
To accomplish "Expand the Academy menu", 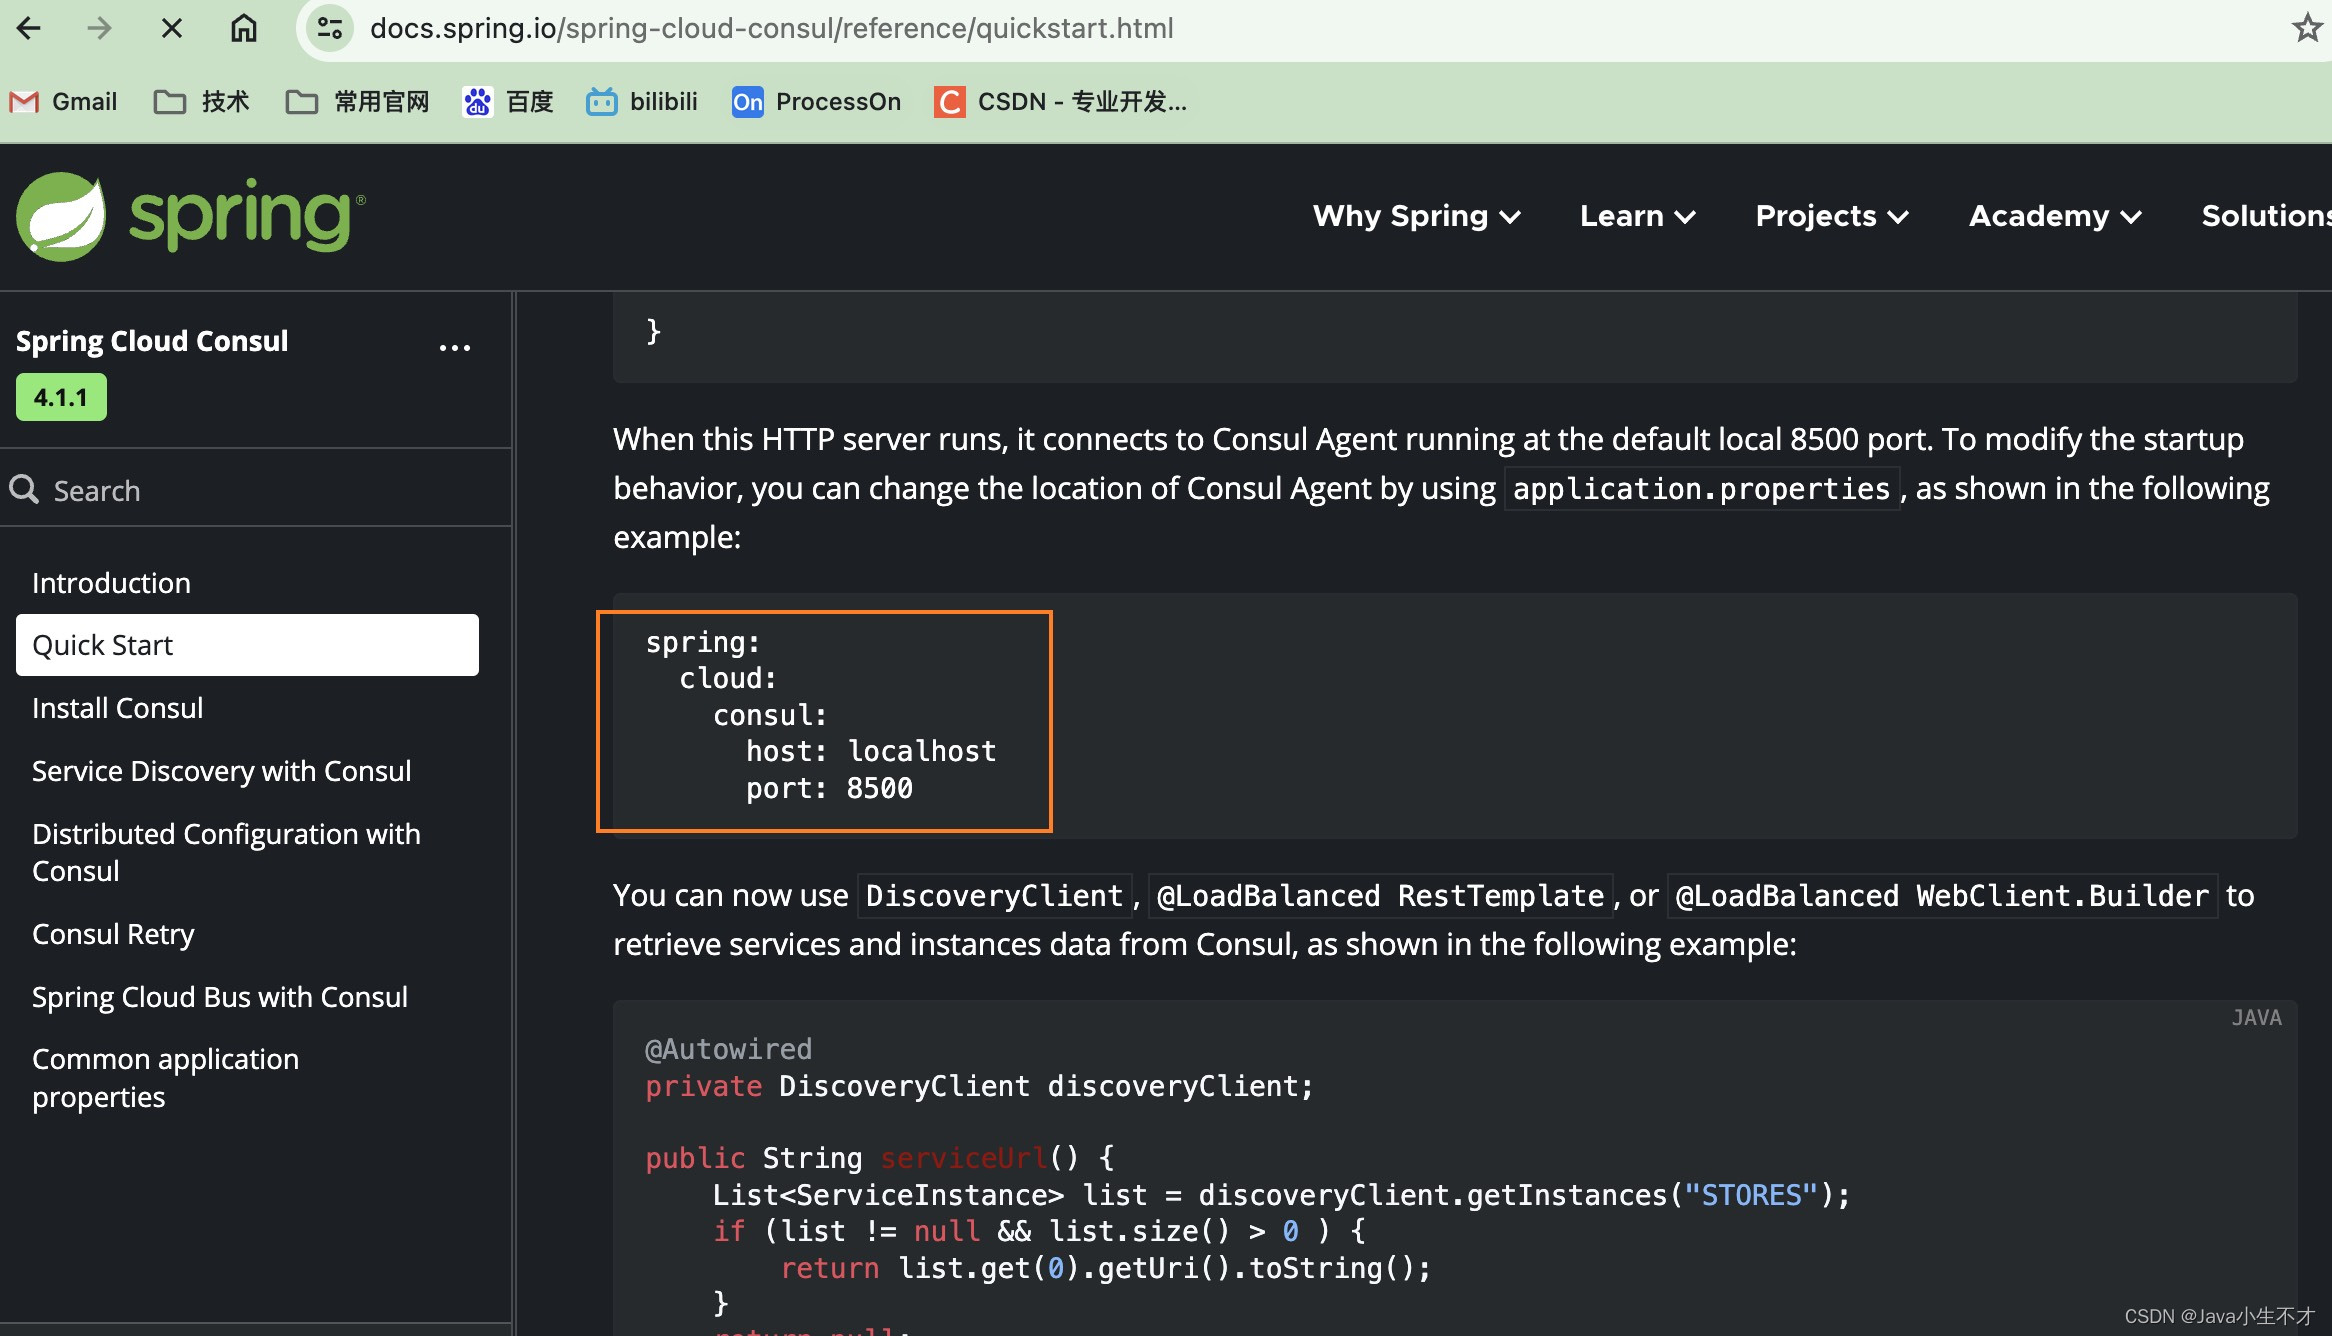I will pos(2055,216).
